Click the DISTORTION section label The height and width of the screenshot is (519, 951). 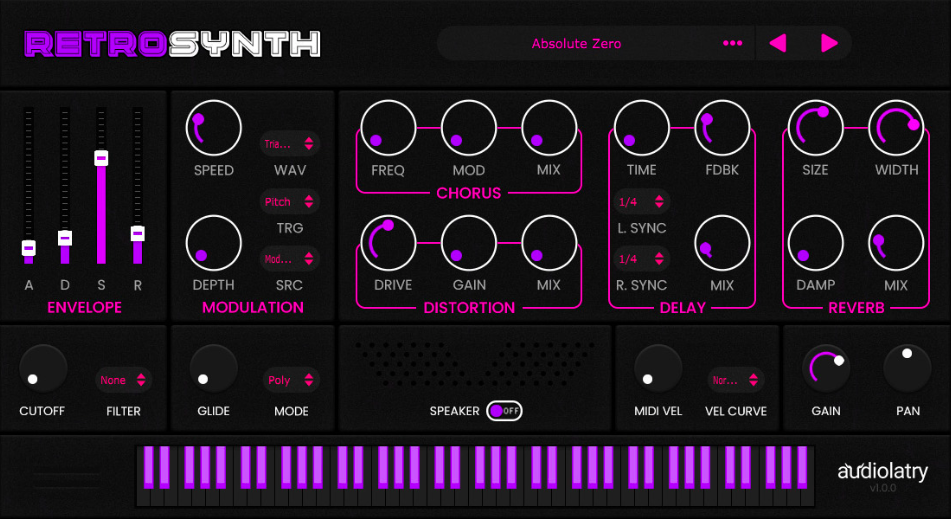(x=469, y=307)
